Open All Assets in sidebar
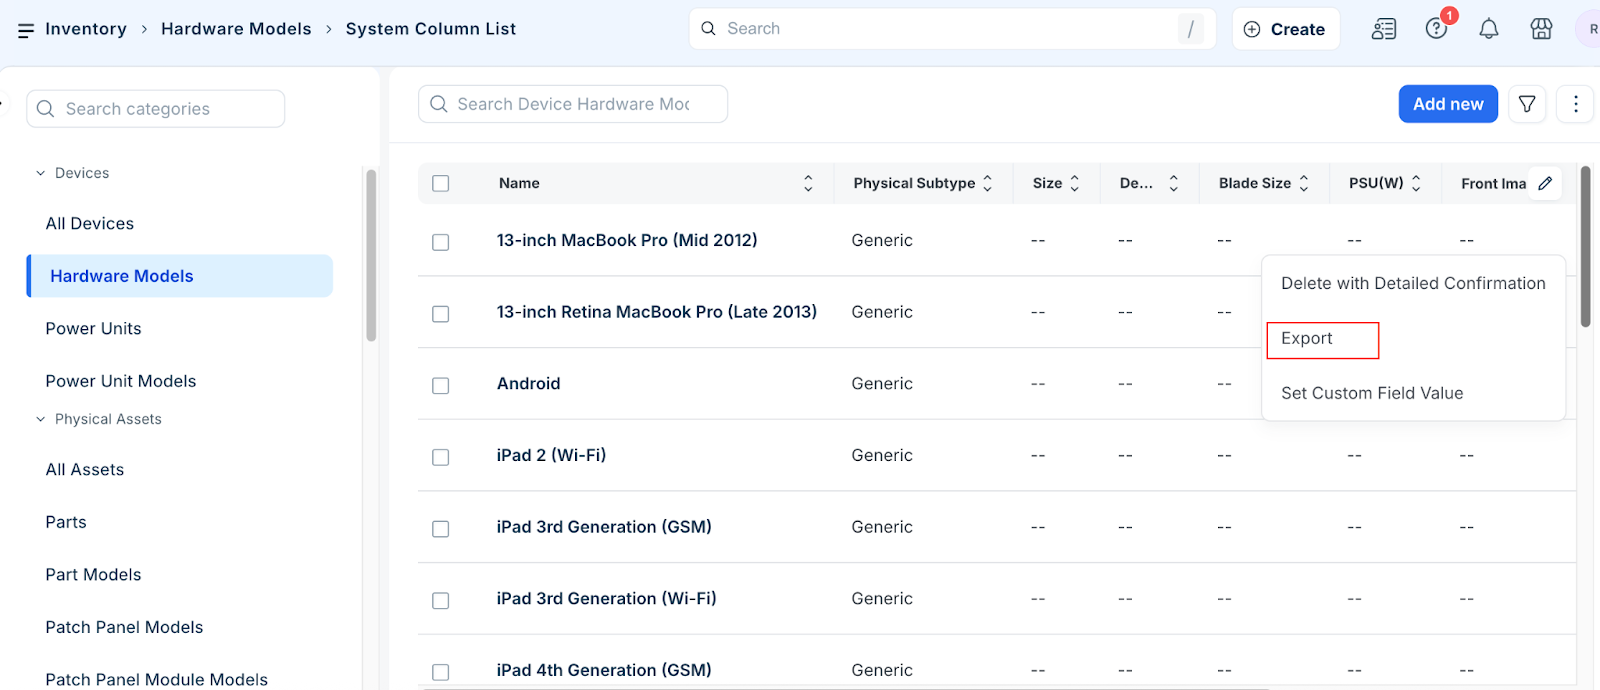The width and height of the screenshot is (1600, 690). pos(85,470)
